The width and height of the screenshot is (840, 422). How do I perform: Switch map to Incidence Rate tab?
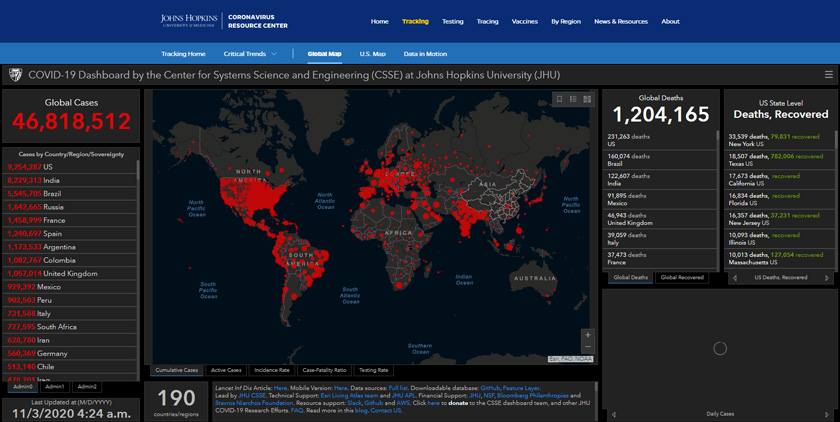pos(271,370)
